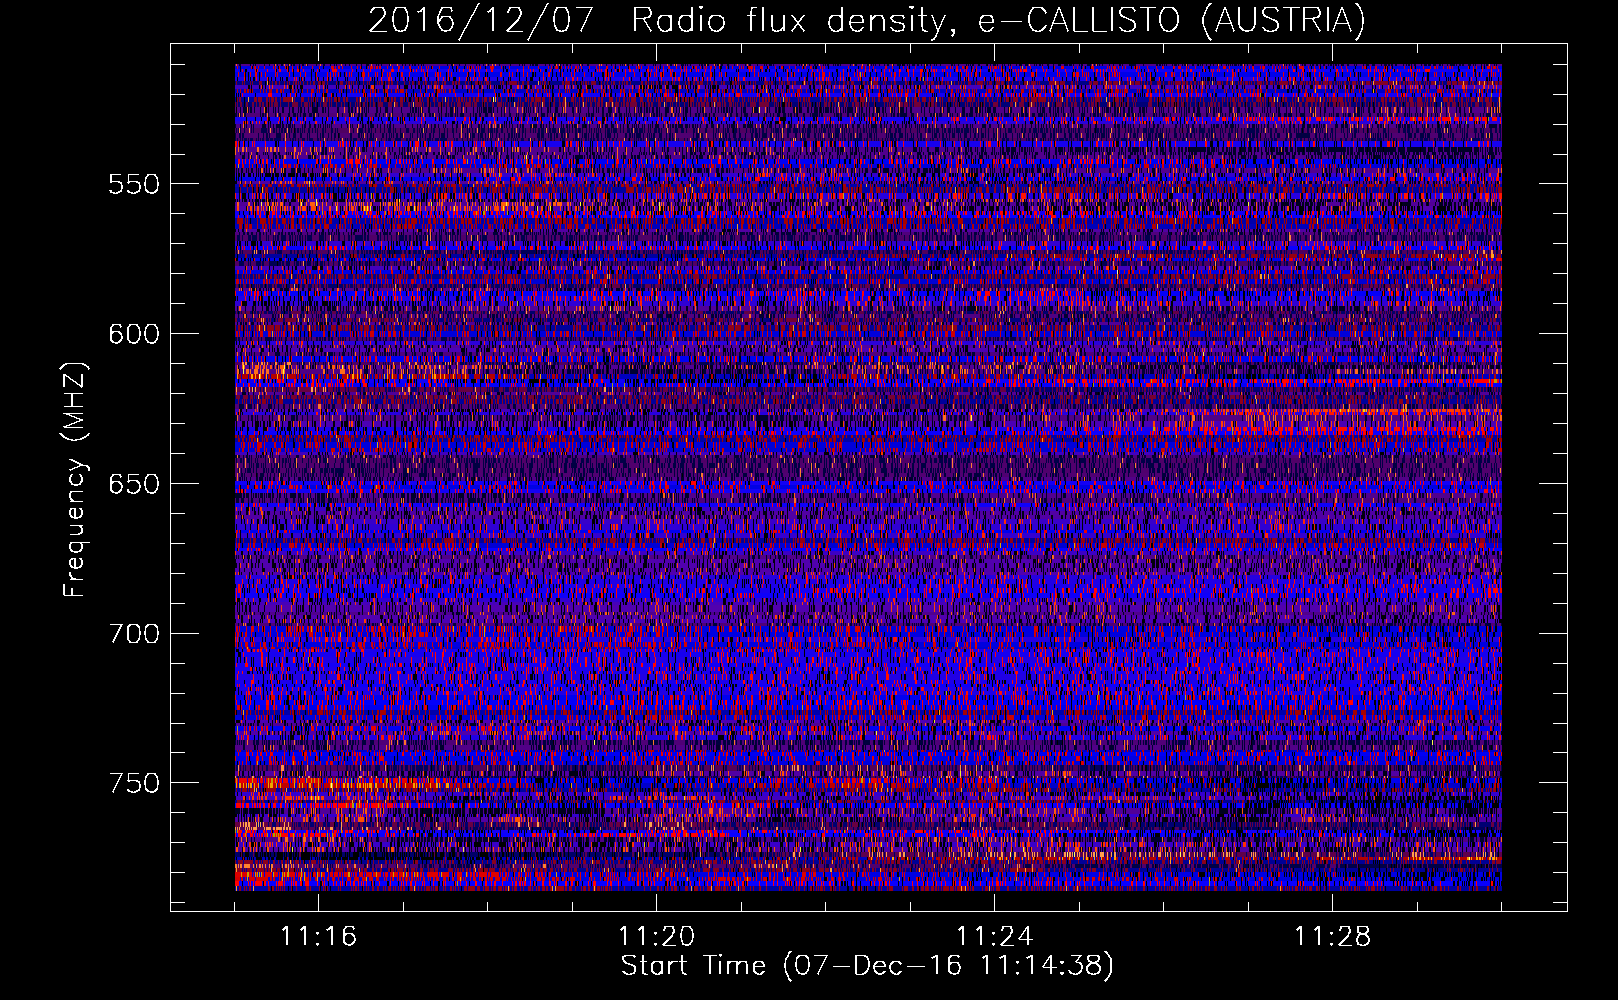The height and width of the screenshot is (1000, 1618).
Task: Click the plot title mentioning e-CALLISTO (AUSTRIA)
Action: tap(867, 20)
